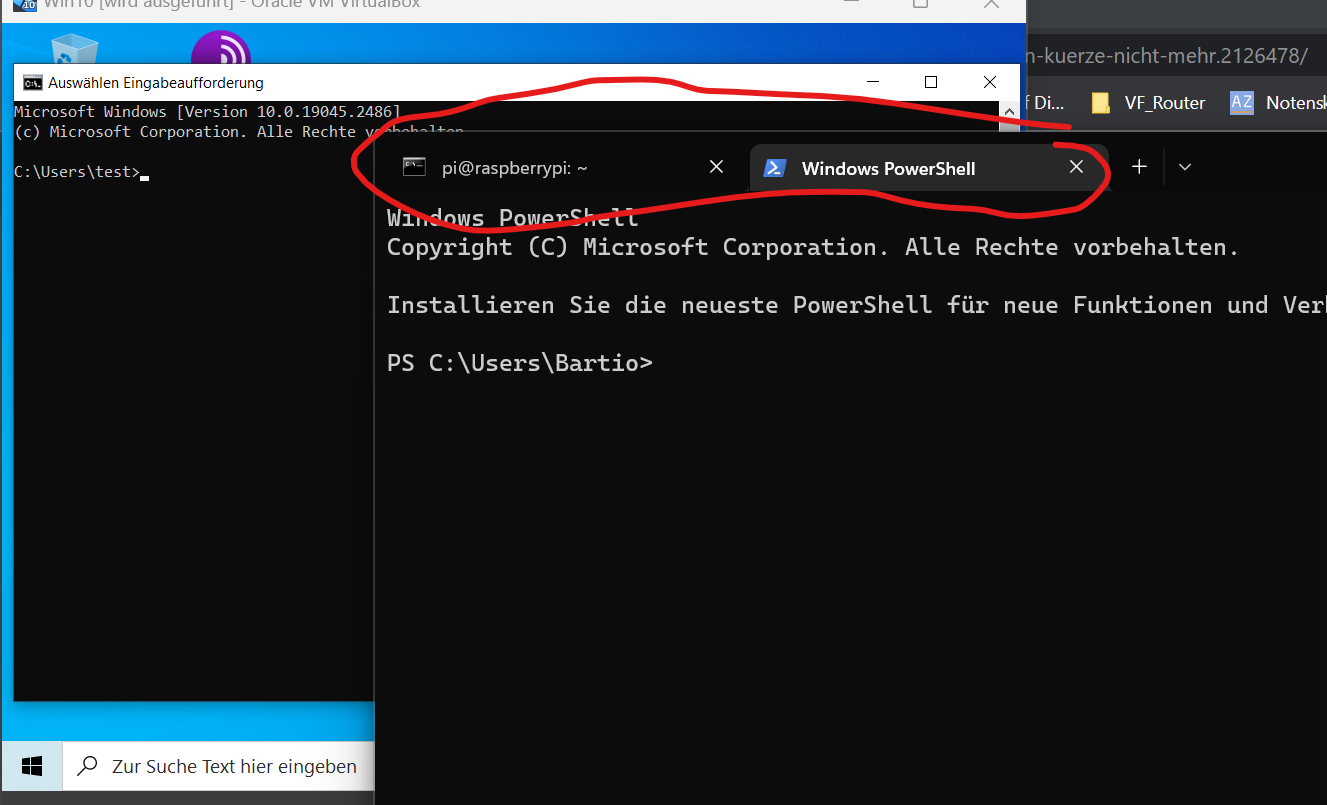Close the Windows PowerShell tab
The width and height of the screenshot is (1327, 805).
point(1076,167)
